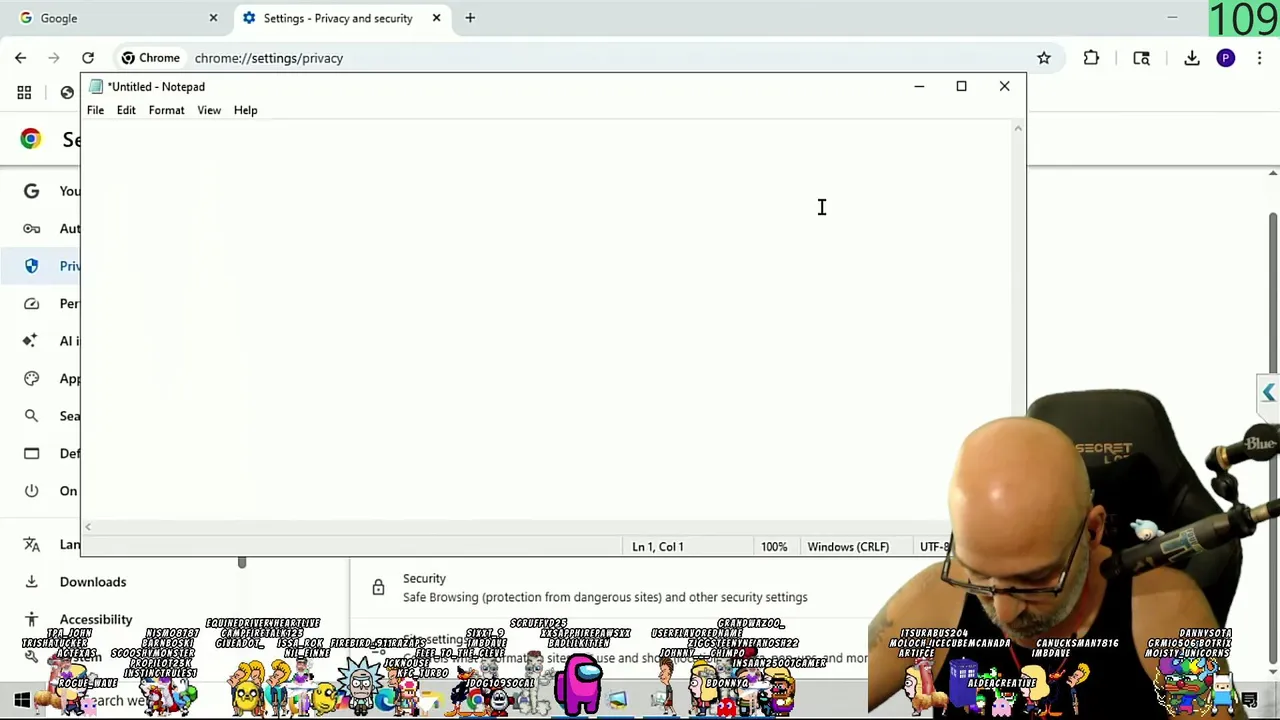
Task: Click Windows (CRLF) in Notepad status bar
Action: (848, 547)
